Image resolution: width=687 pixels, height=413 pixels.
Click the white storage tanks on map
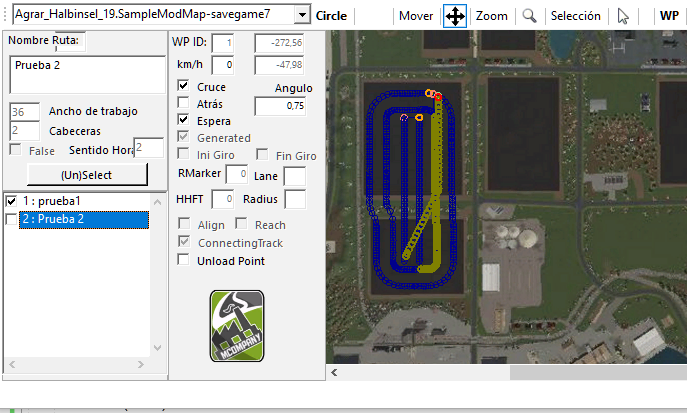[517, 237]
